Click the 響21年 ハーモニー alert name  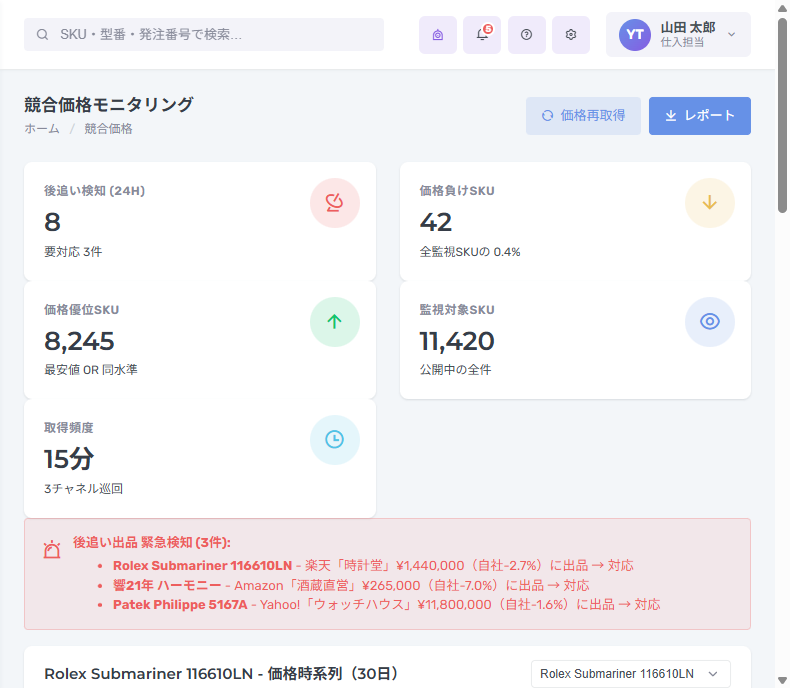click(167, 585)
